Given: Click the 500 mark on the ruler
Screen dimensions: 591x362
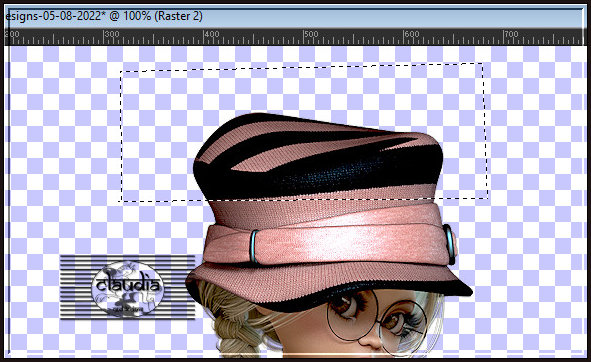Looking at the screenshot, I should pos(311,34).
